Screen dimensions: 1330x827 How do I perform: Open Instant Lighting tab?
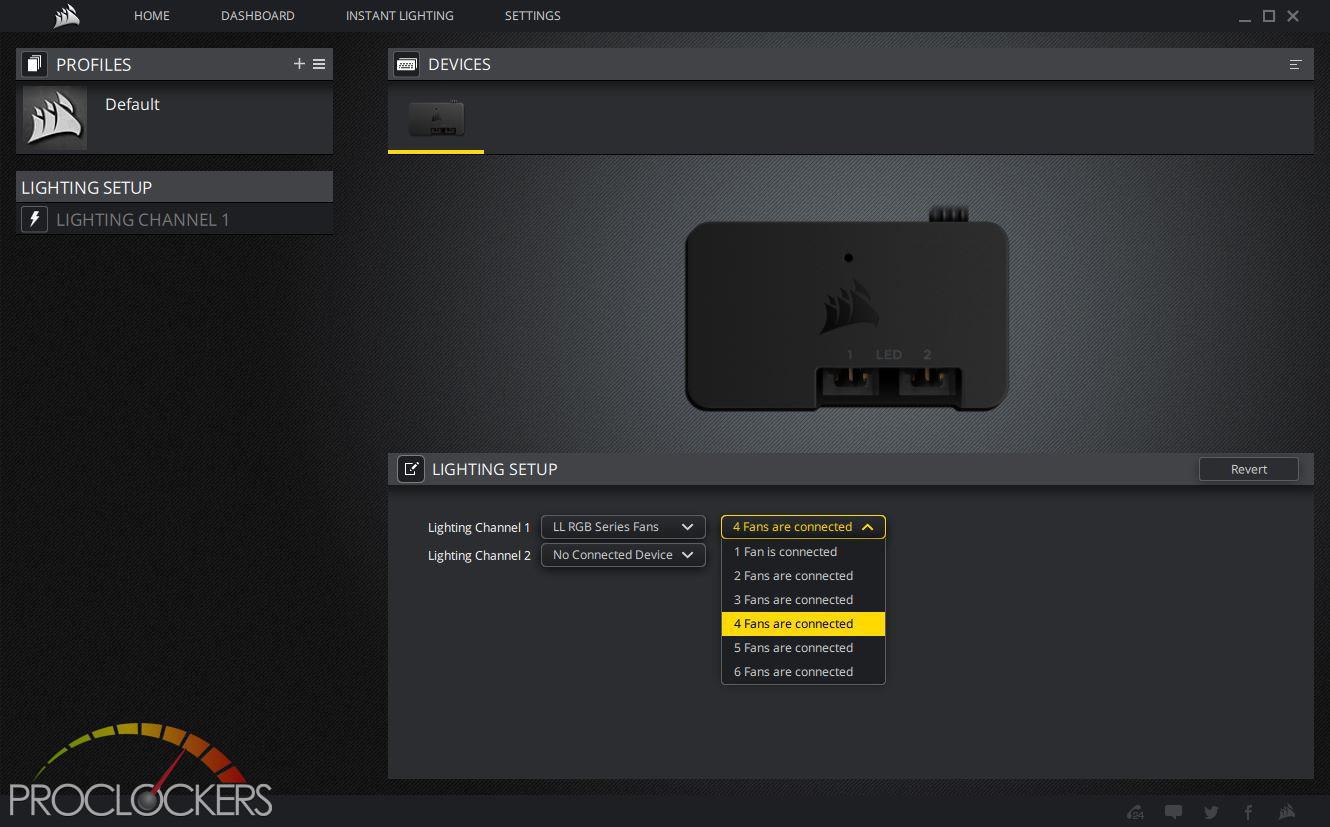tap(400, 15)
